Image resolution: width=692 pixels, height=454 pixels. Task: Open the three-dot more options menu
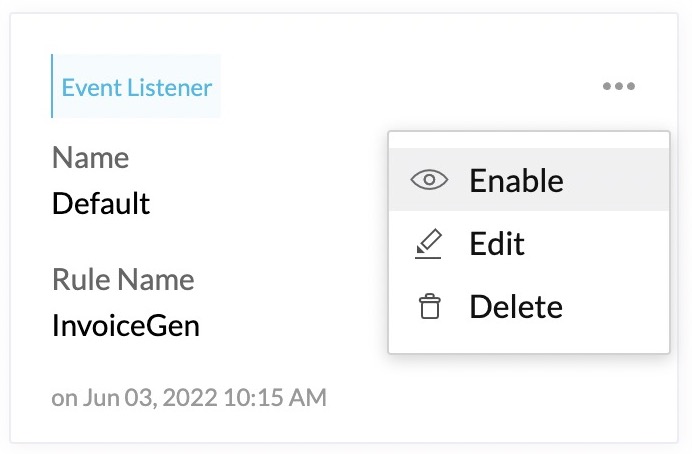(x=619, y=87)
